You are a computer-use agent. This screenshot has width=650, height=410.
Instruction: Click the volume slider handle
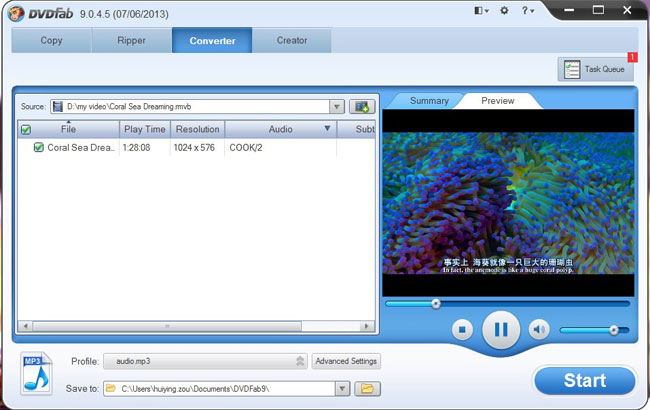tap(614, 330)
